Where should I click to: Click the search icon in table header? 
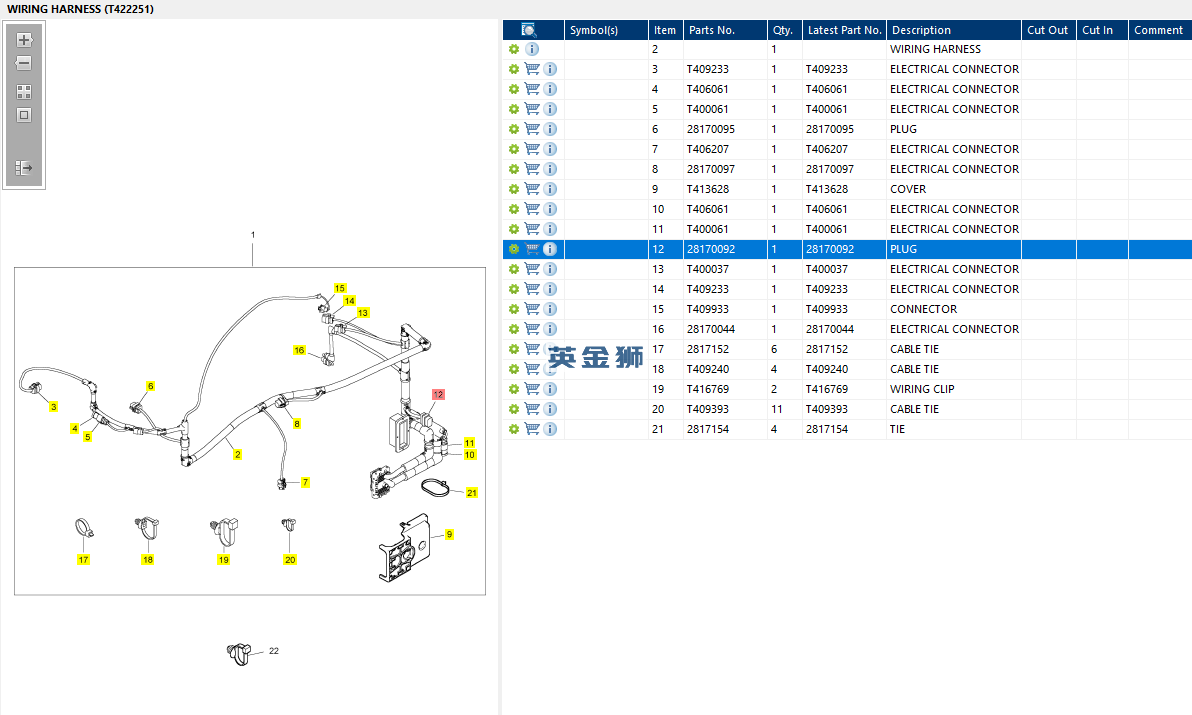click(x=529, y=30)
